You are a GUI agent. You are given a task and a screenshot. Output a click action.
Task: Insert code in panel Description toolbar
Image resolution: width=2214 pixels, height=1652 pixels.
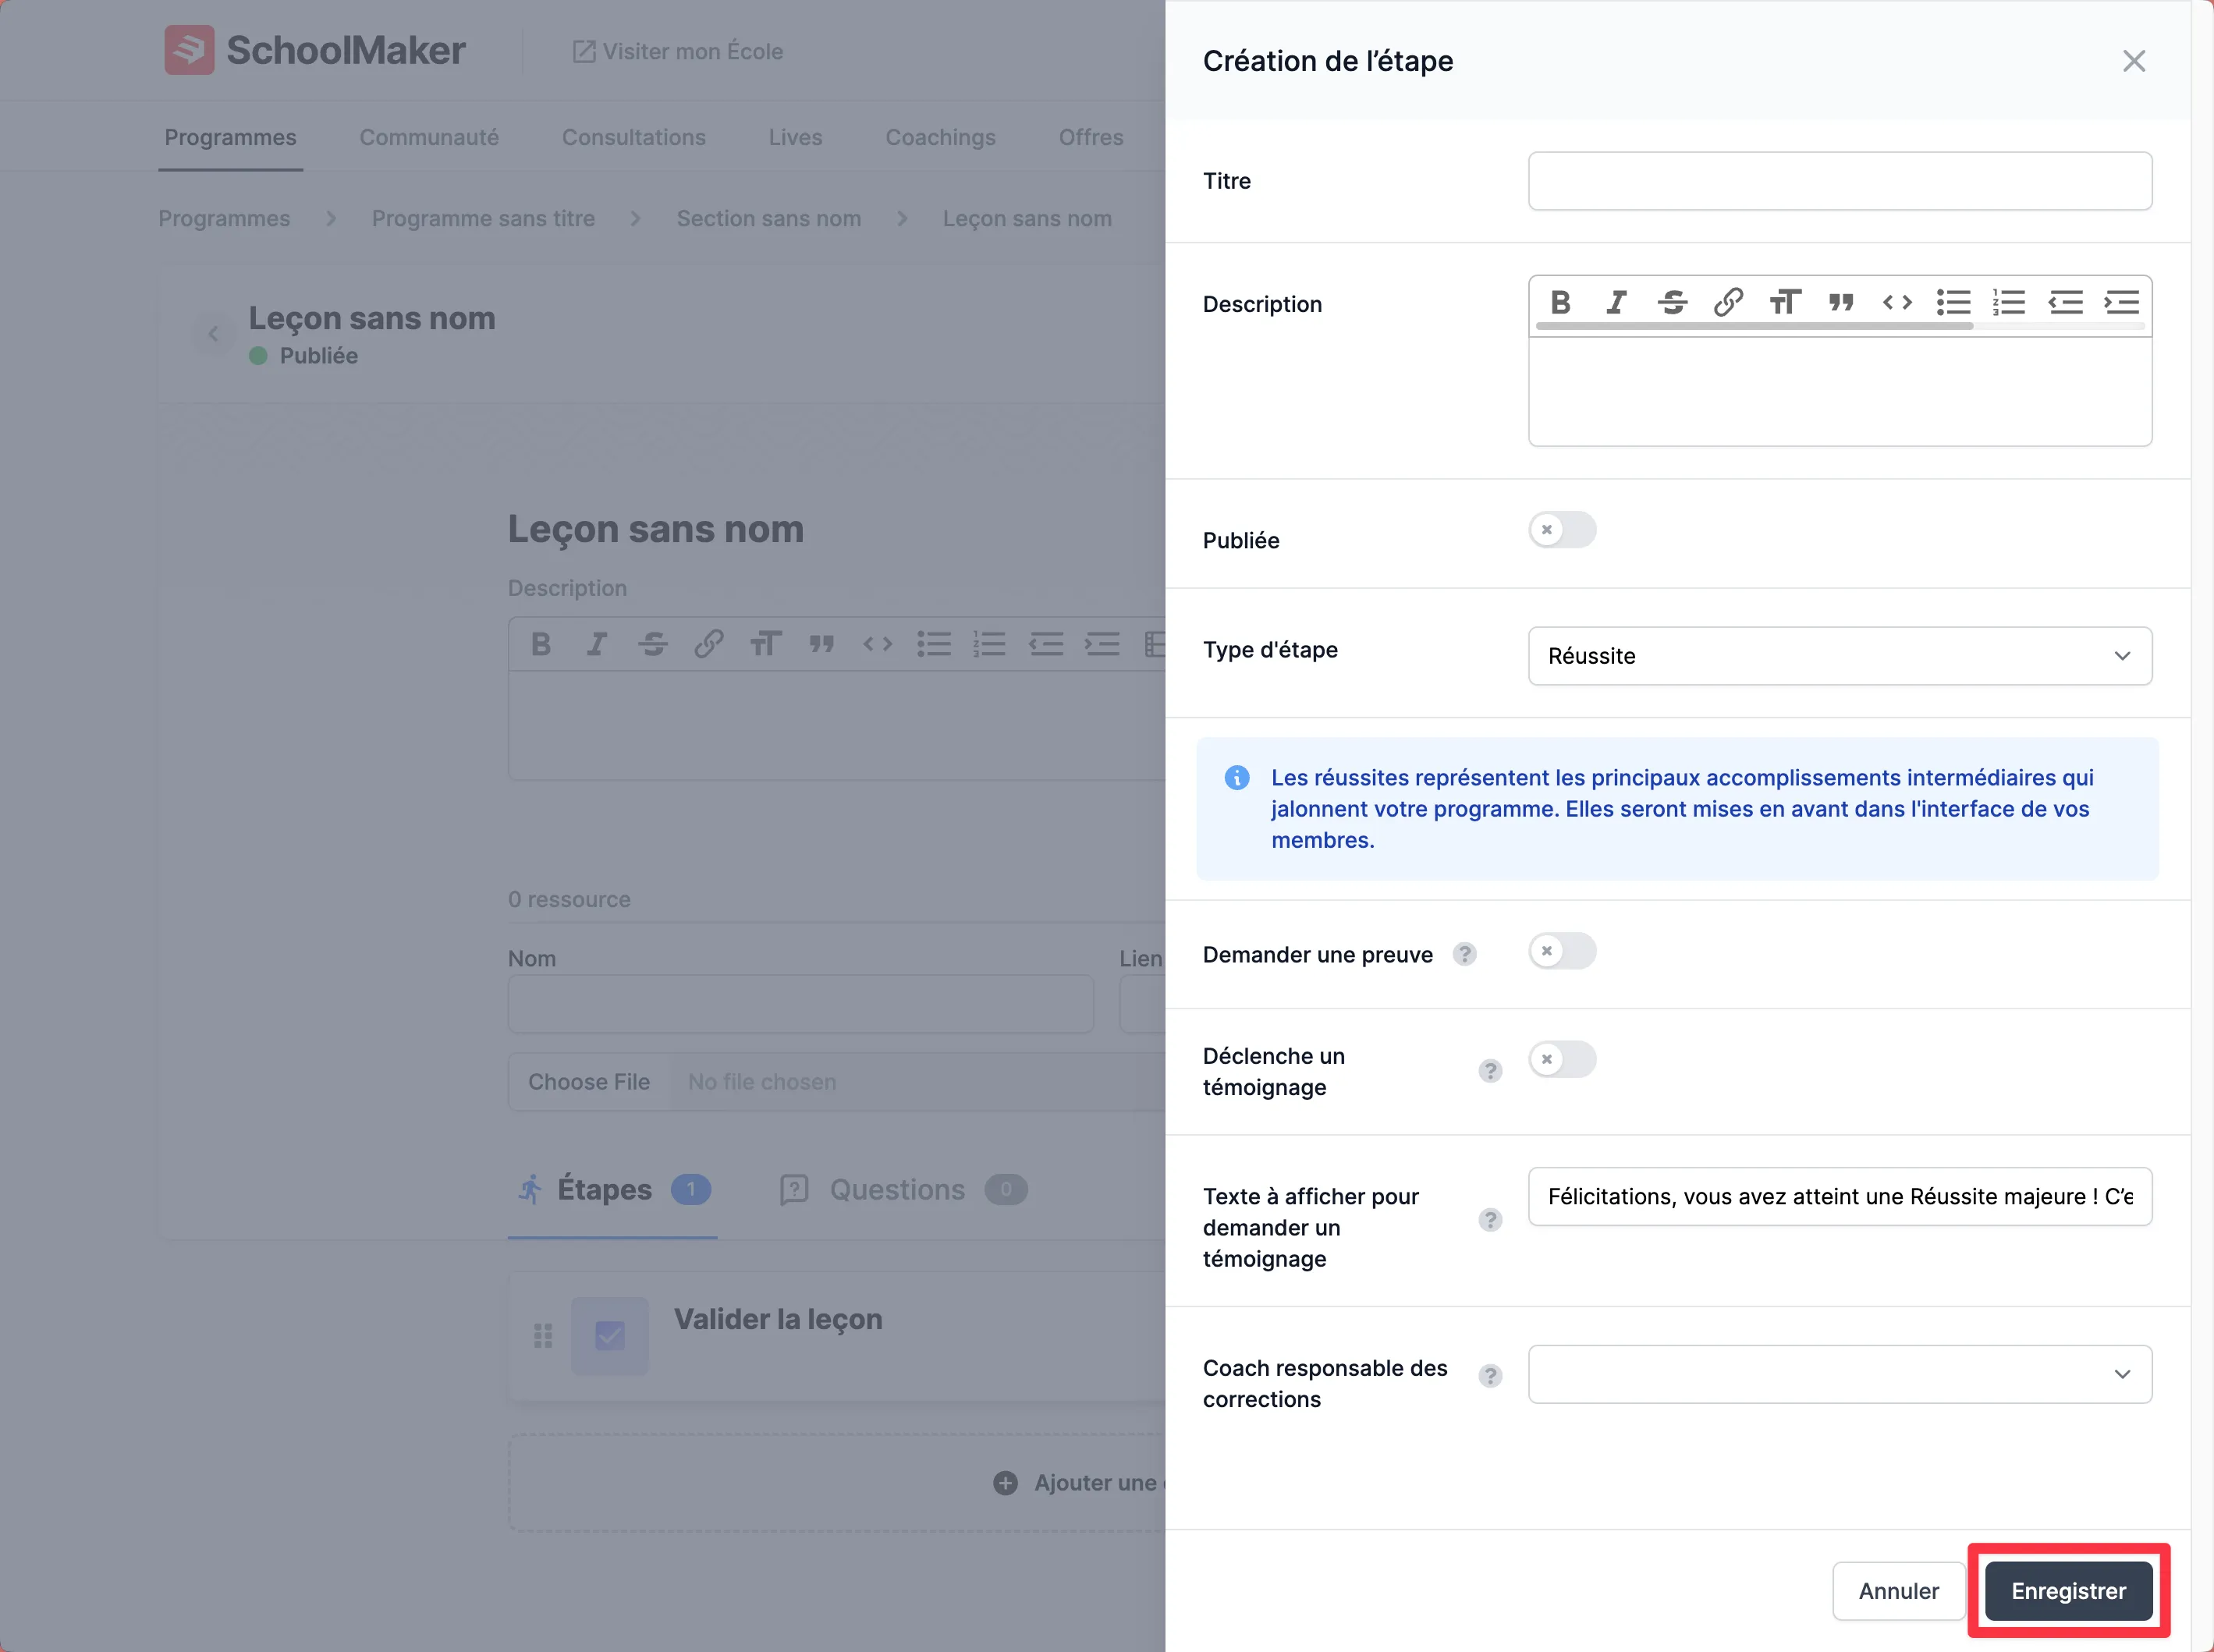1897,302
